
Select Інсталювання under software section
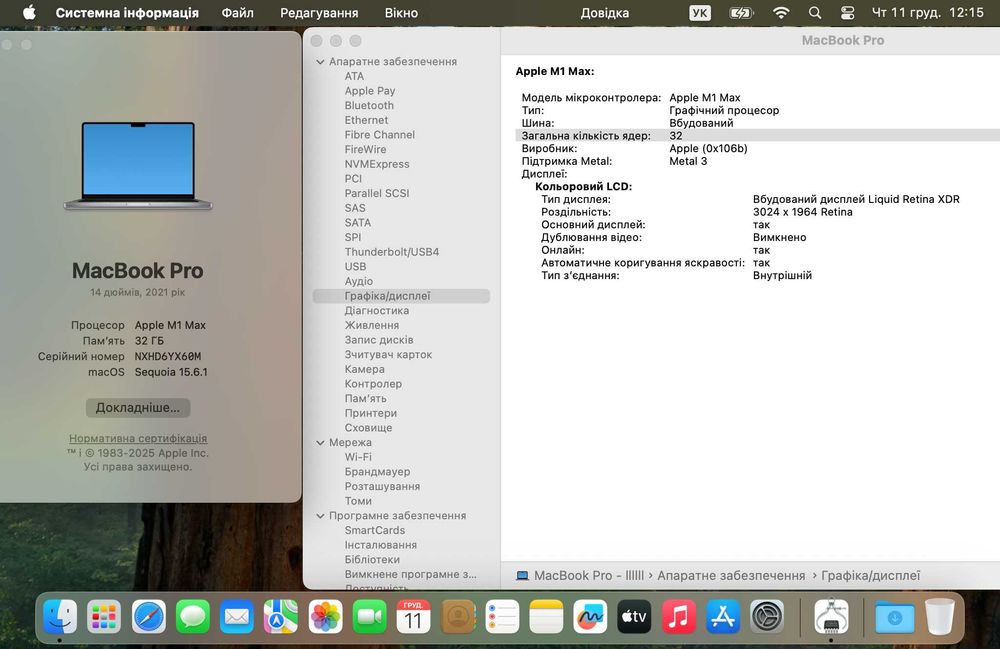coord(381,545)
